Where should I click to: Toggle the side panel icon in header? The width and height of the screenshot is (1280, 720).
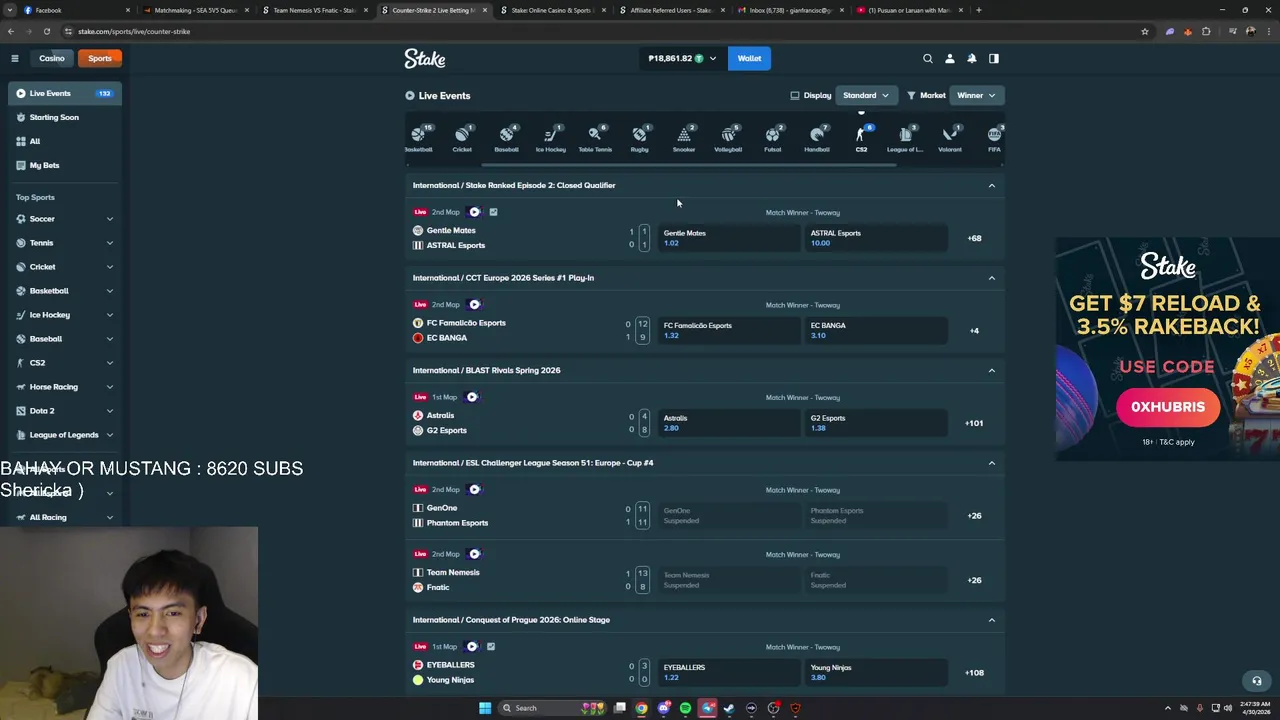pyautogui.click(x=994, y=58)
